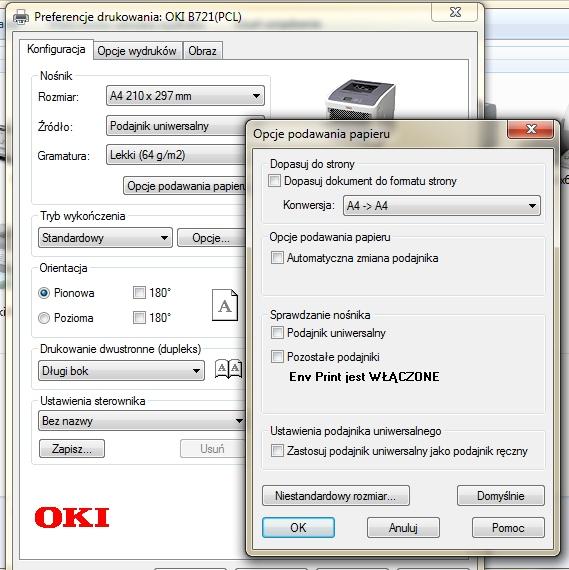Click the Pomoc button
This screenshot has width=569, height=570.
[x=508, y=527]
